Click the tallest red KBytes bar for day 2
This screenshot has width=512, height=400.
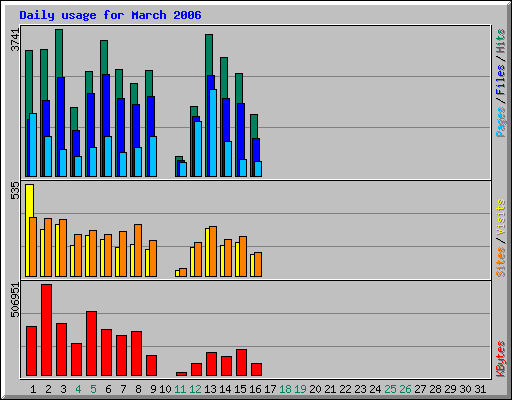coord(46,330)
